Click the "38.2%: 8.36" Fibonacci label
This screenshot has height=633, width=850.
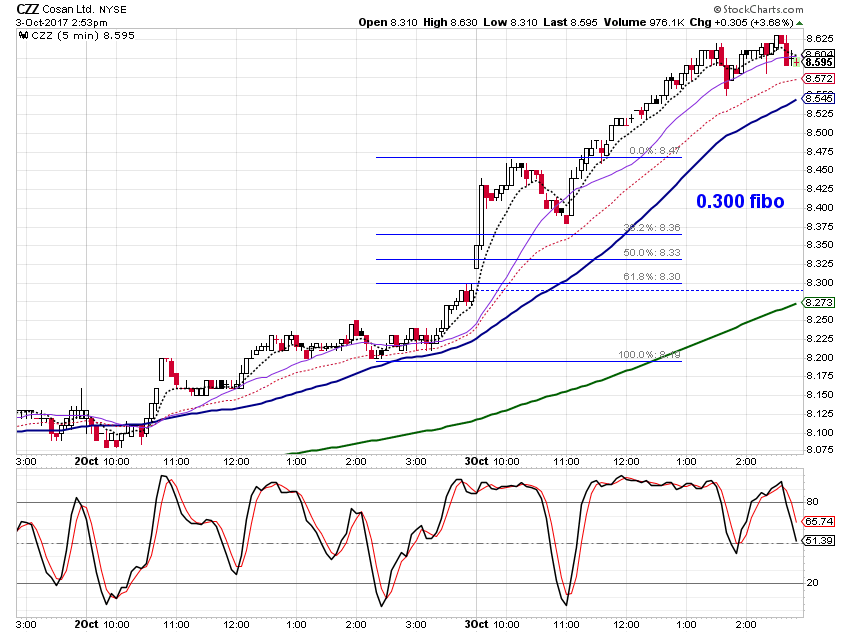click(652, 228)
